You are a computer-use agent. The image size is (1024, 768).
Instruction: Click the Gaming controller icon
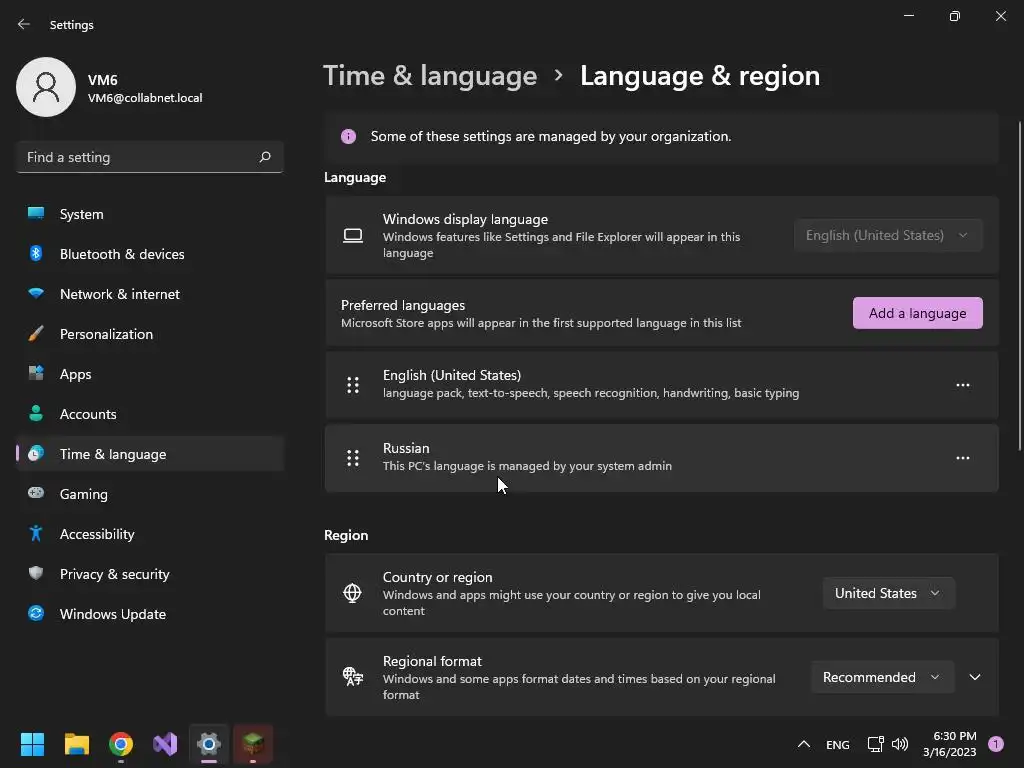coord(36,493)
